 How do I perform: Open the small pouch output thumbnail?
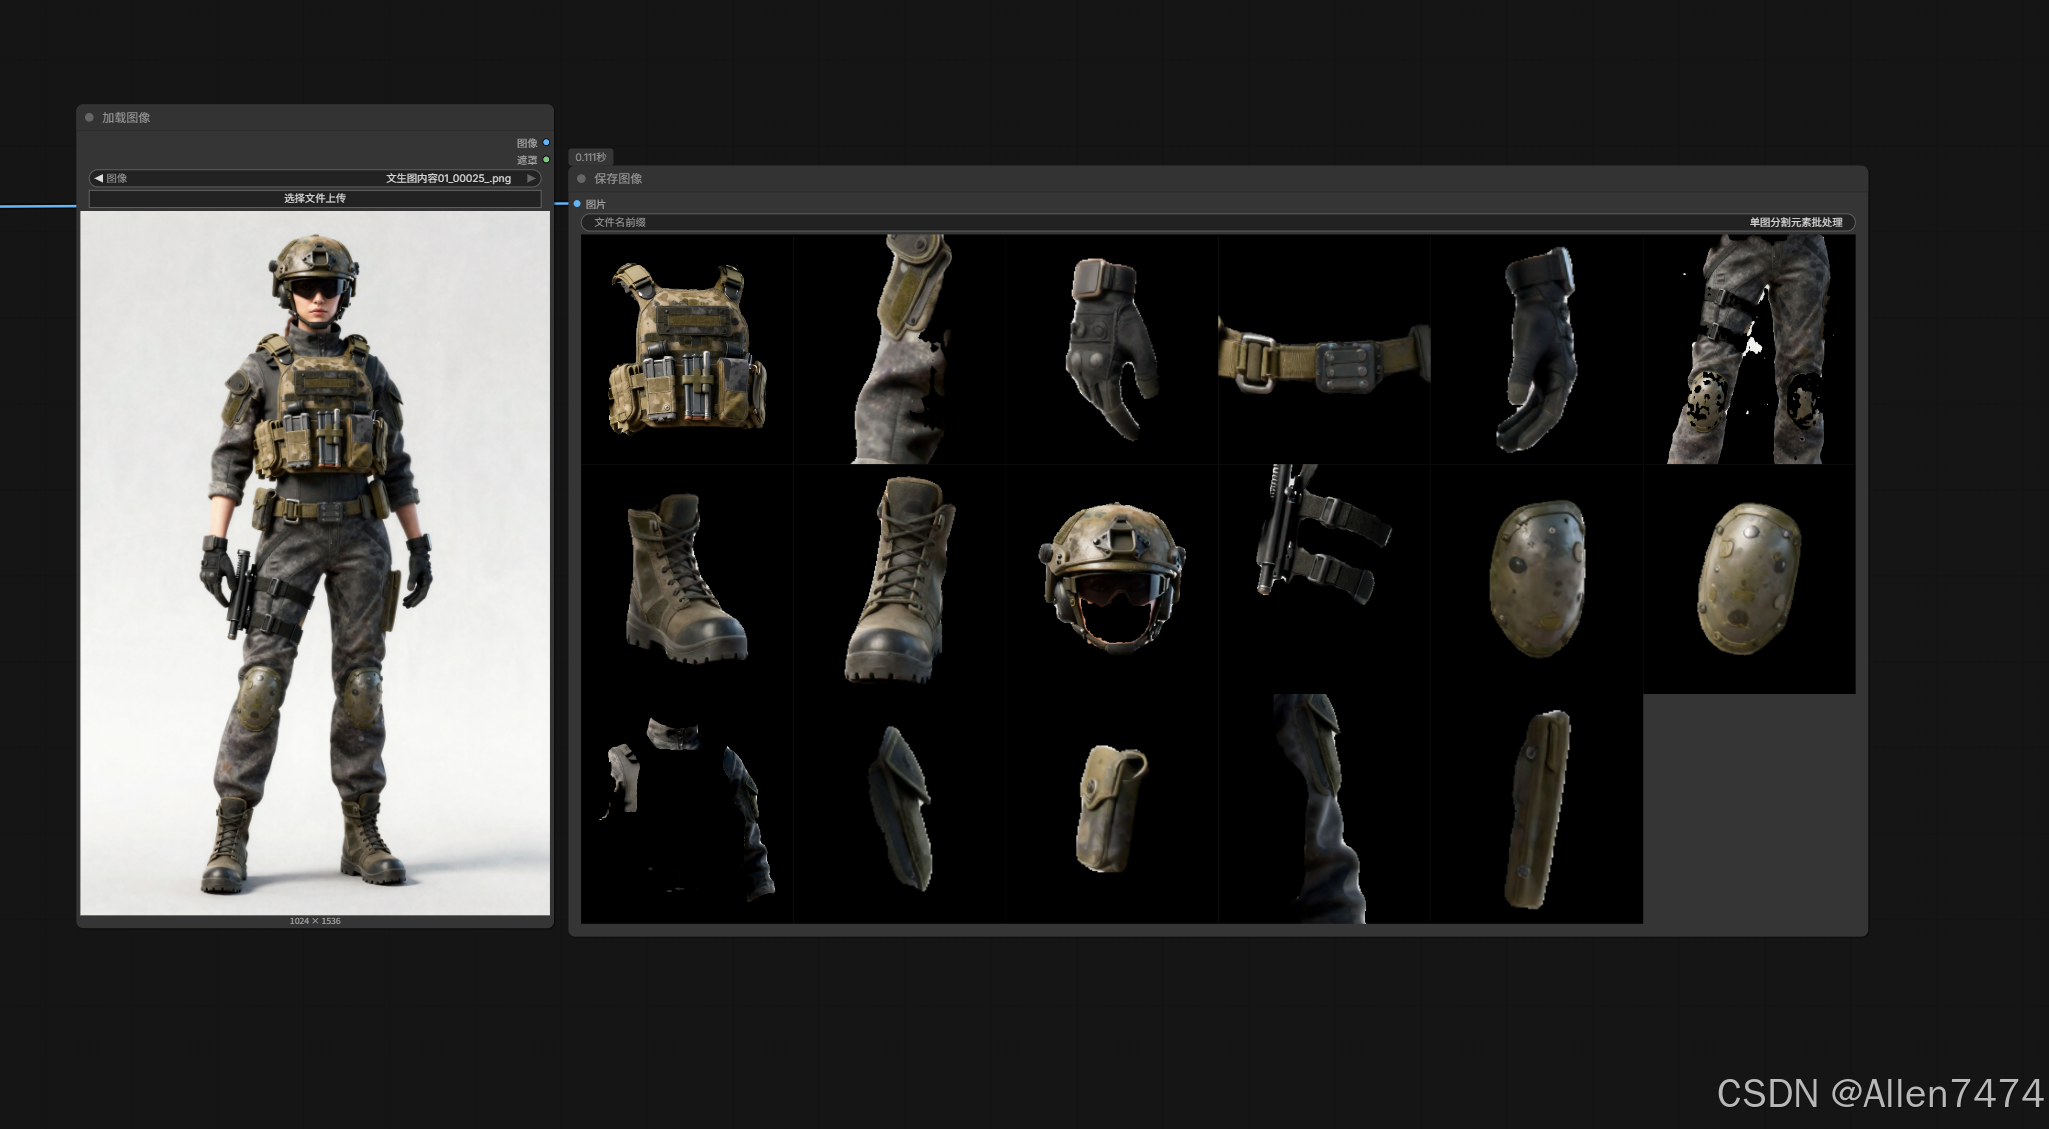pyautogui.click(x=1111, y=808)
